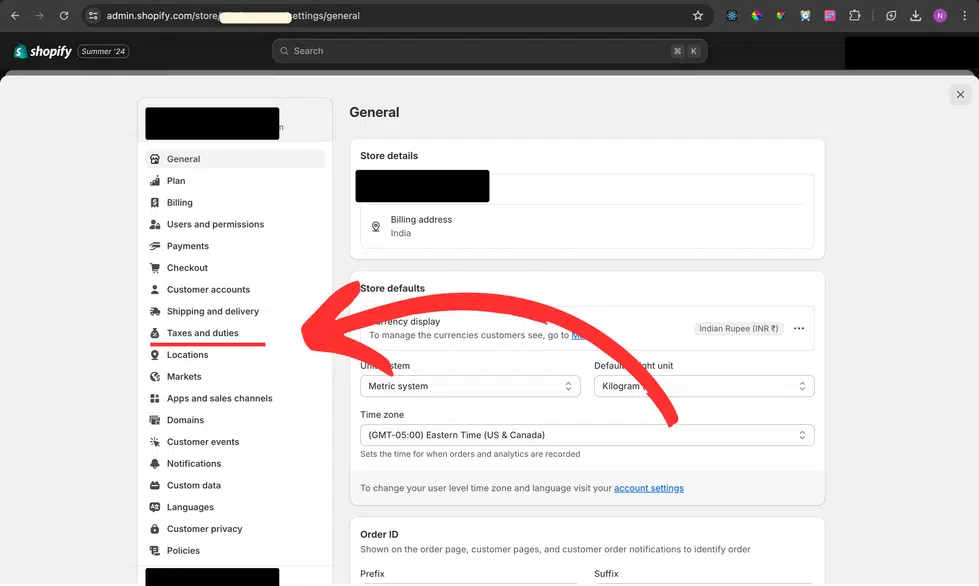Click the Checkout cart icon in sidebar

(x=156, y=267)
